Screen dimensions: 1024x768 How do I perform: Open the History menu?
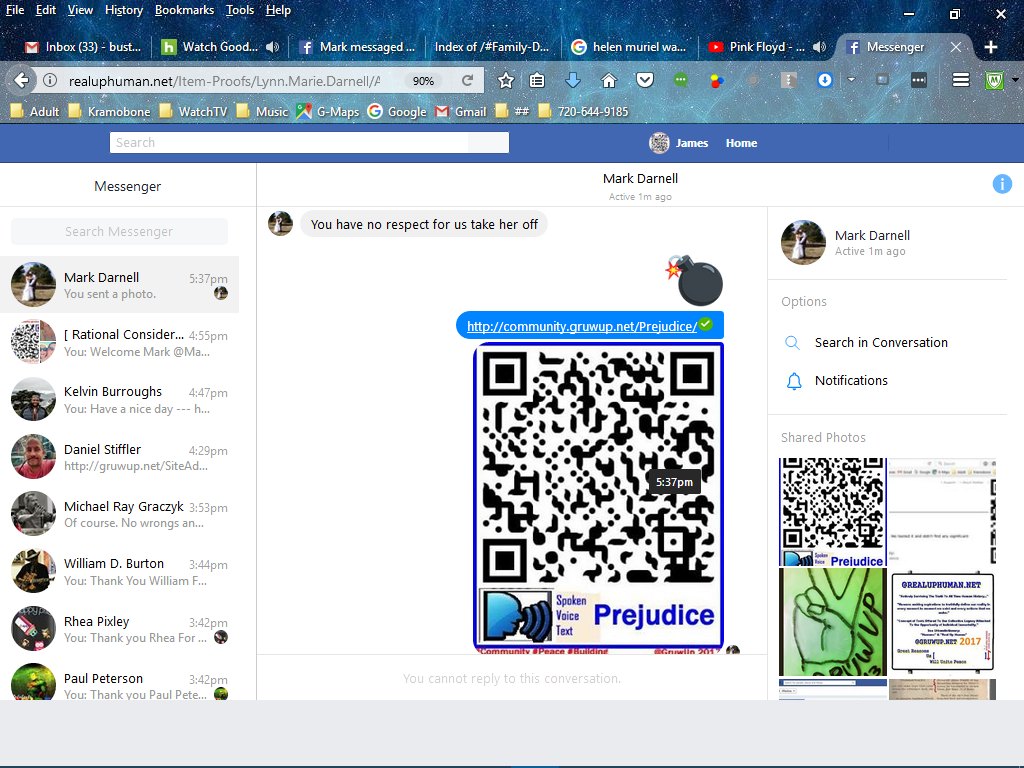124,10
